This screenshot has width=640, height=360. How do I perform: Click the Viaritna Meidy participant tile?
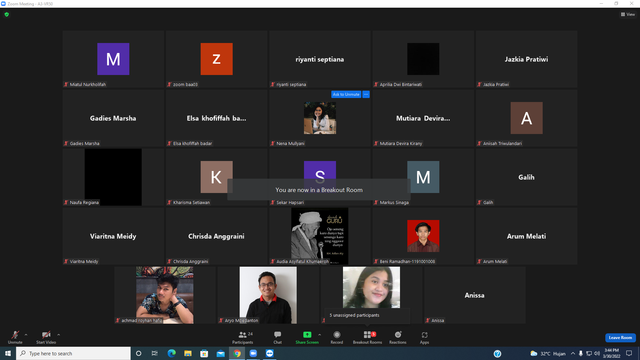pyautogui.click(x=113, y=236)
